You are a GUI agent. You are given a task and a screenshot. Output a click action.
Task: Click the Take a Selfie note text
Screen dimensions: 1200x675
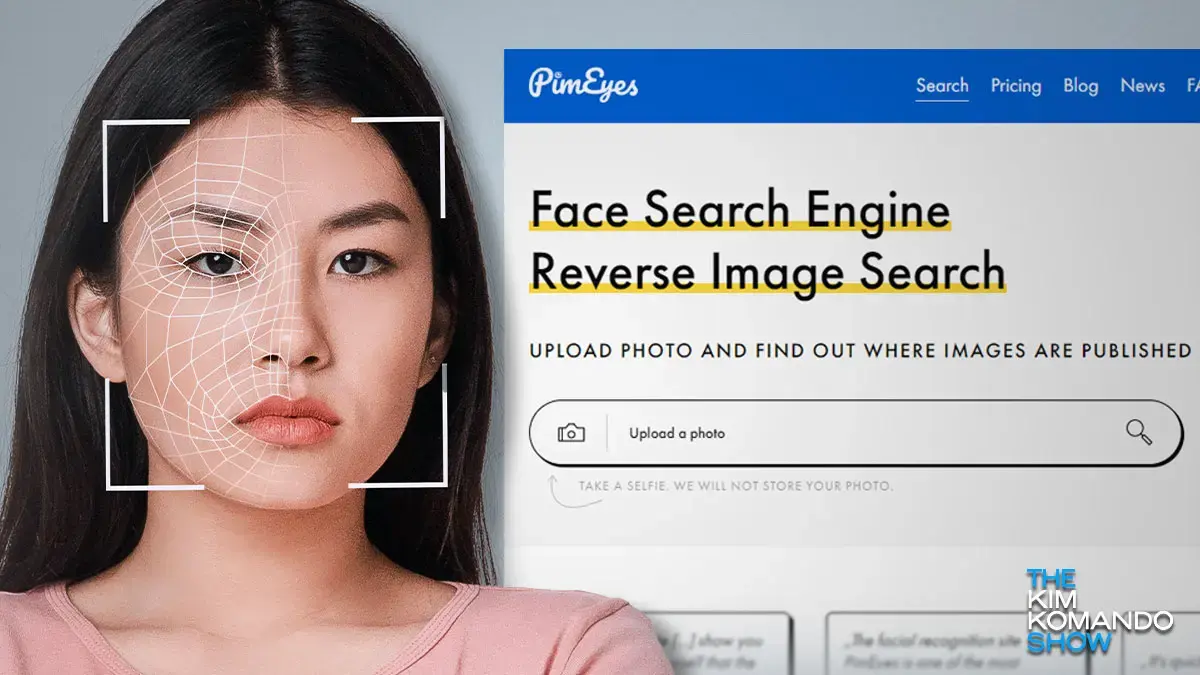tap(735, 487)
